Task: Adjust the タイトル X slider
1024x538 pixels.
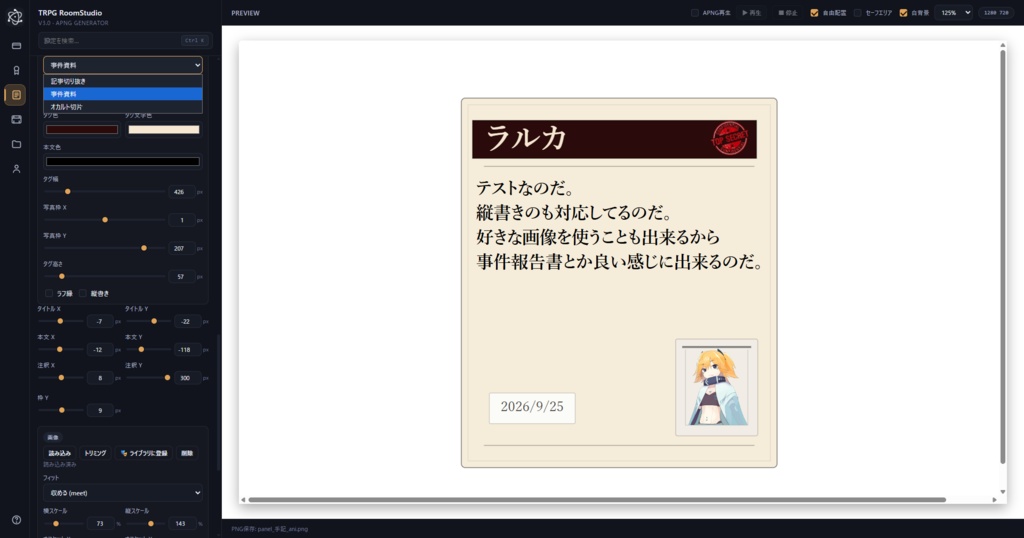Action: [60, 321]
